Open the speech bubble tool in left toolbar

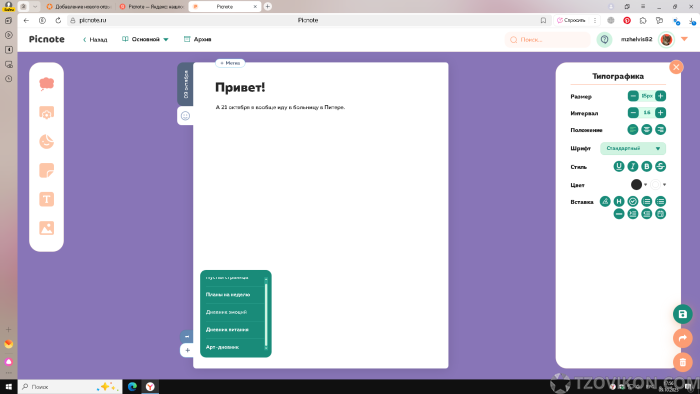[46, 83]
